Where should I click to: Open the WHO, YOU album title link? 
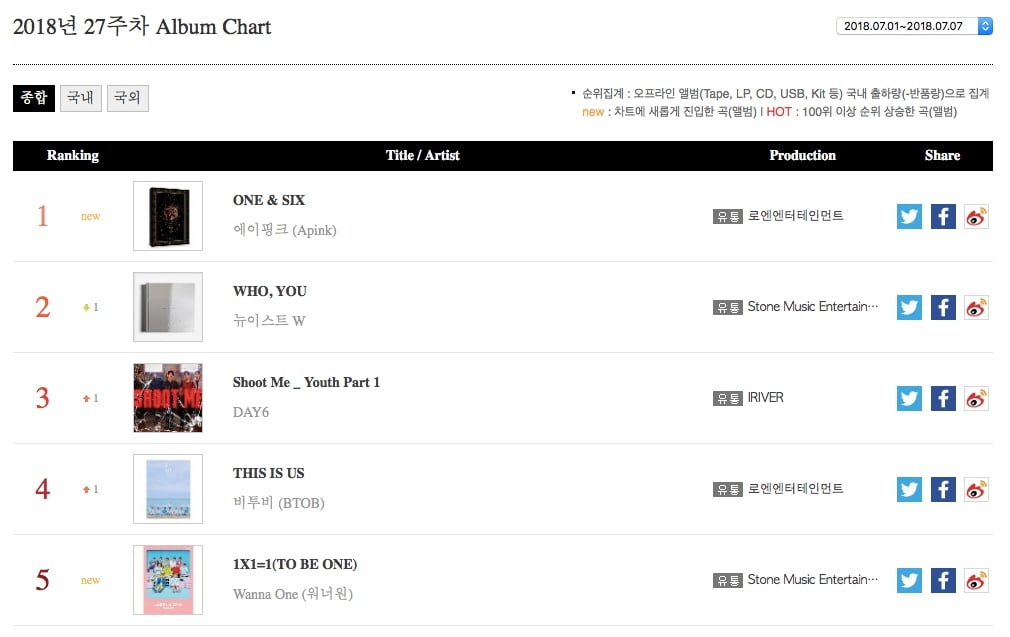pos(270,291)
